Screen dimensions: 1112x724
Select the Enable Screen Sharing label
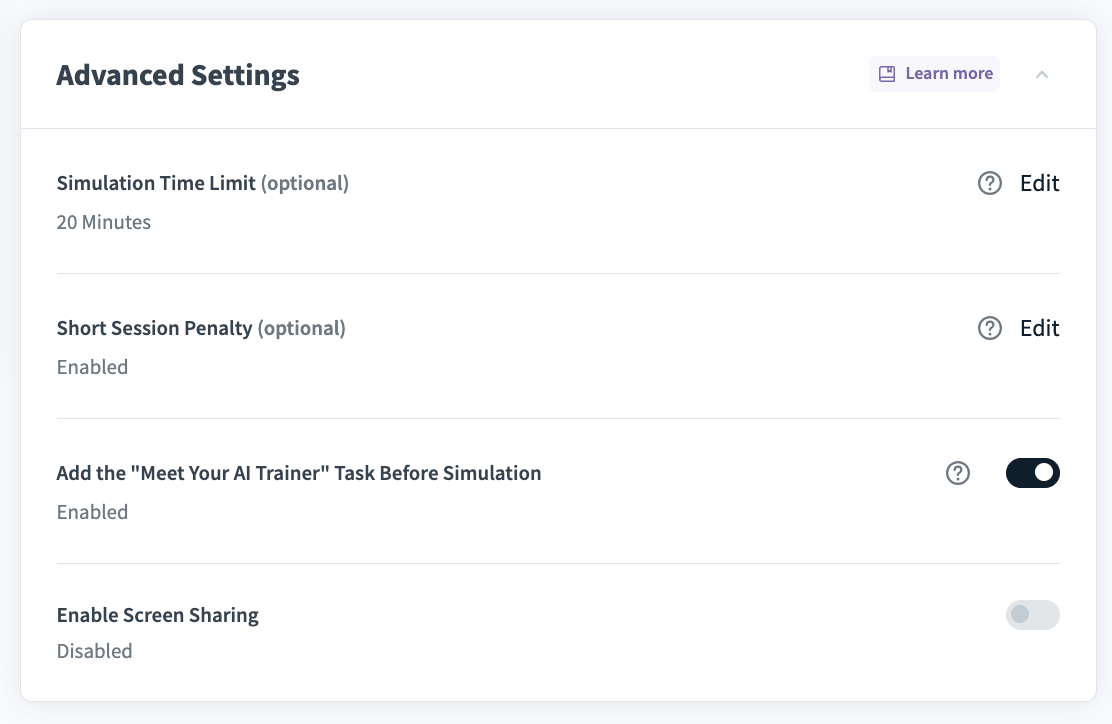click(158, 616)
